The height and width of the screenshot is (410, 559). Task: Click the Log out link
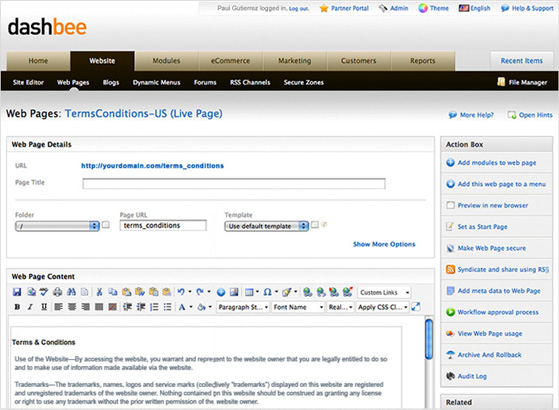coord(299,9)
